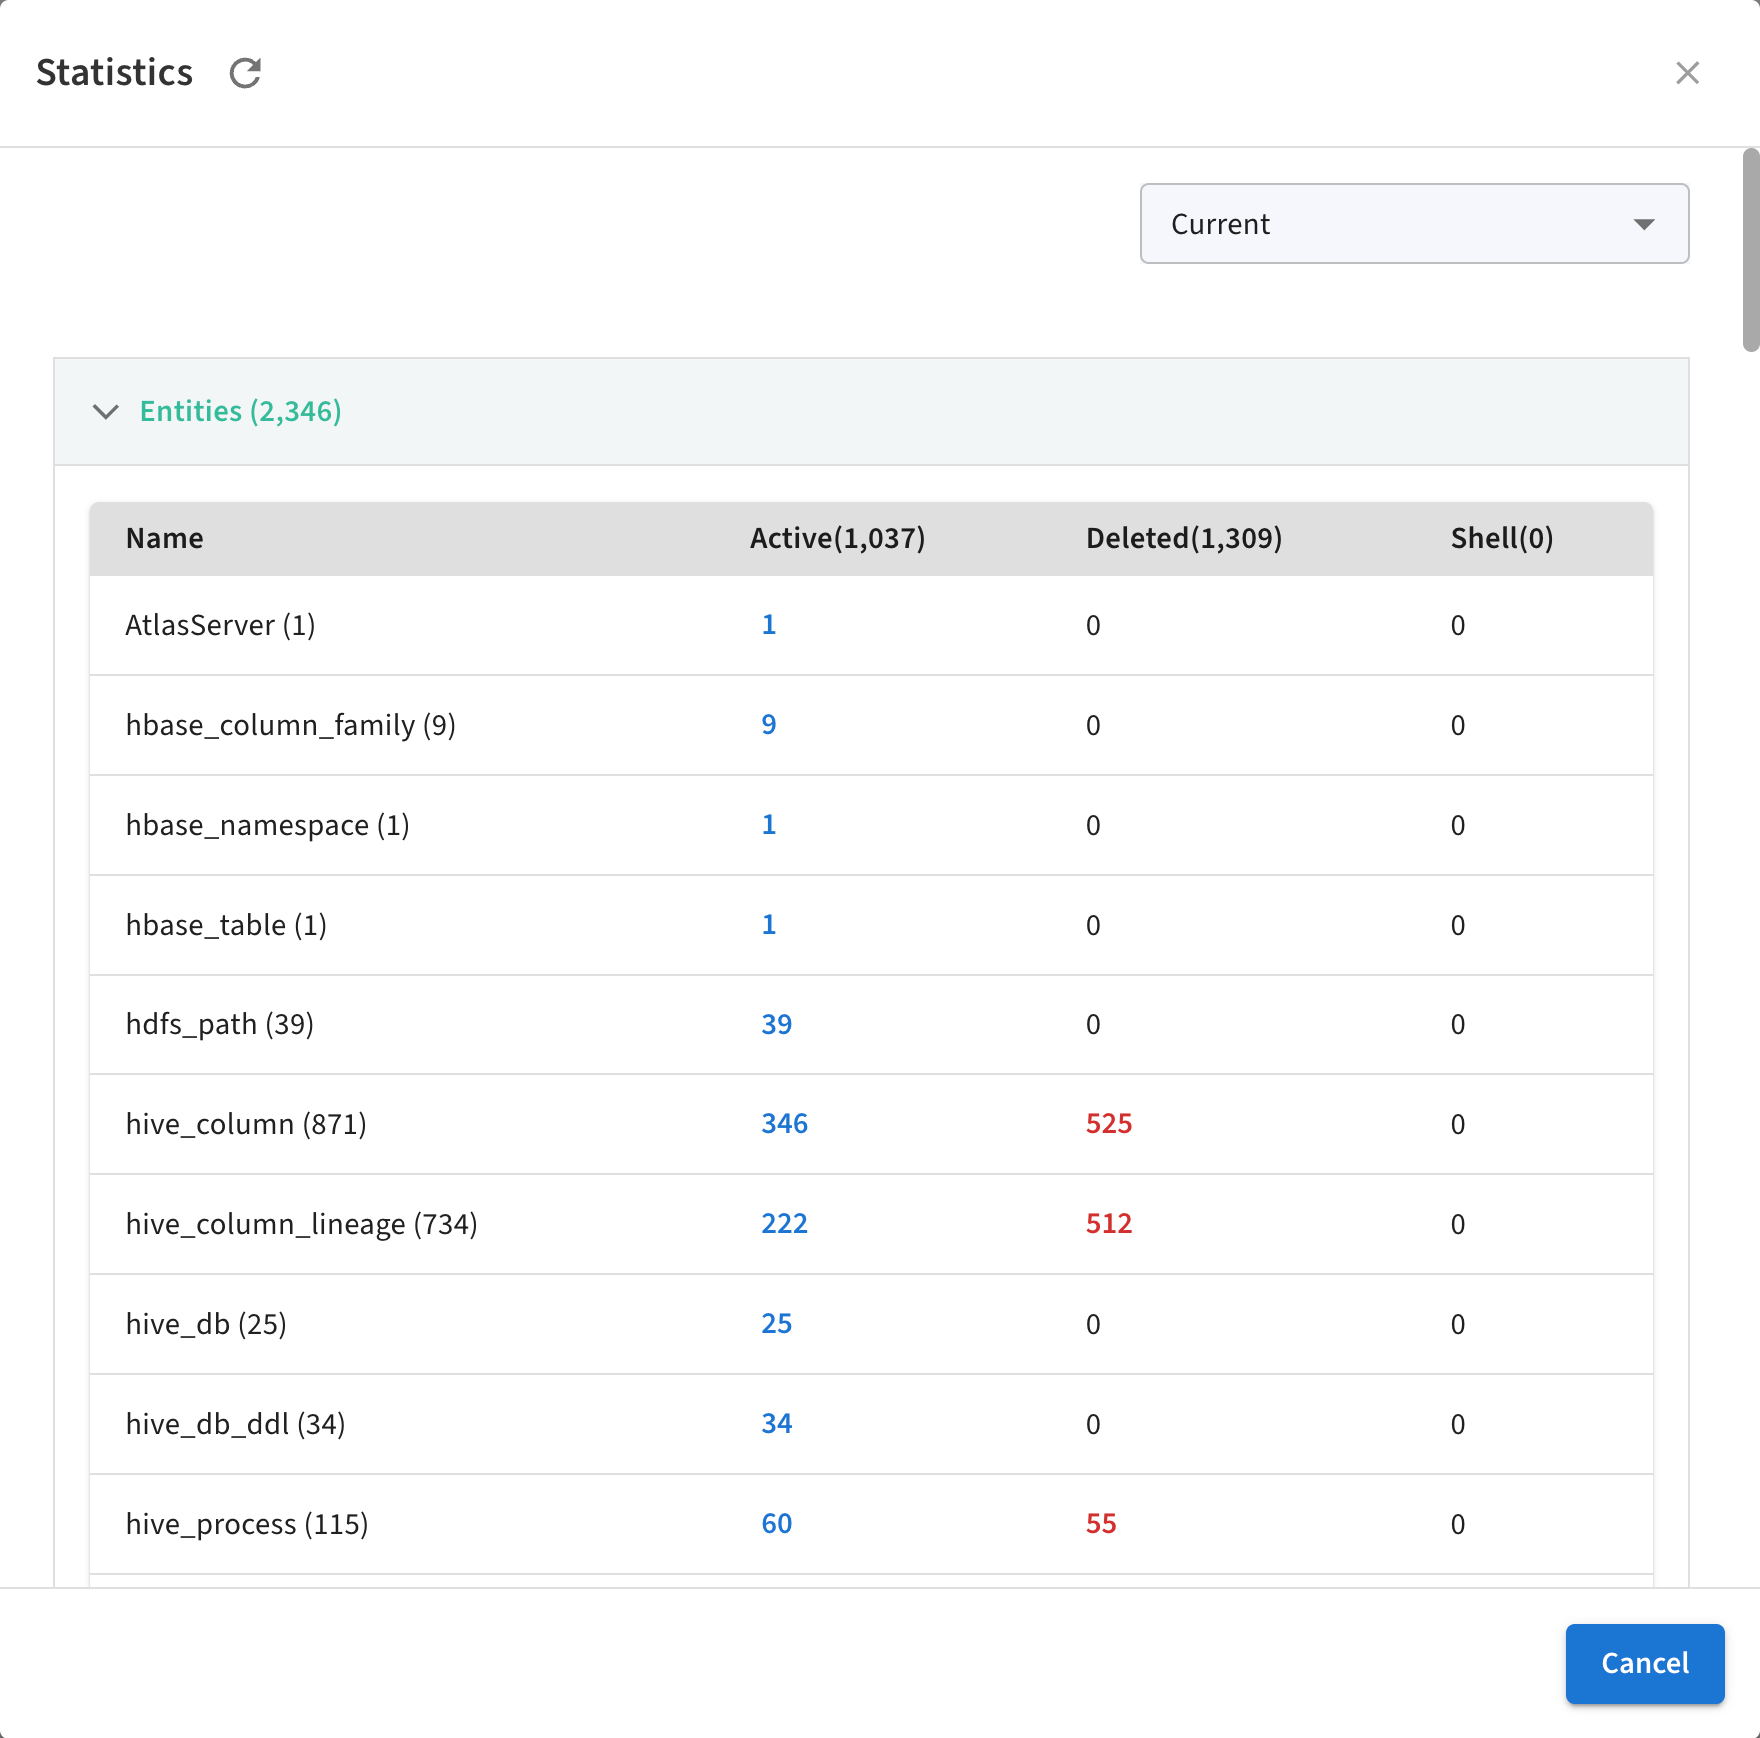Click the refresh statistics icon

tap(245, 73)
